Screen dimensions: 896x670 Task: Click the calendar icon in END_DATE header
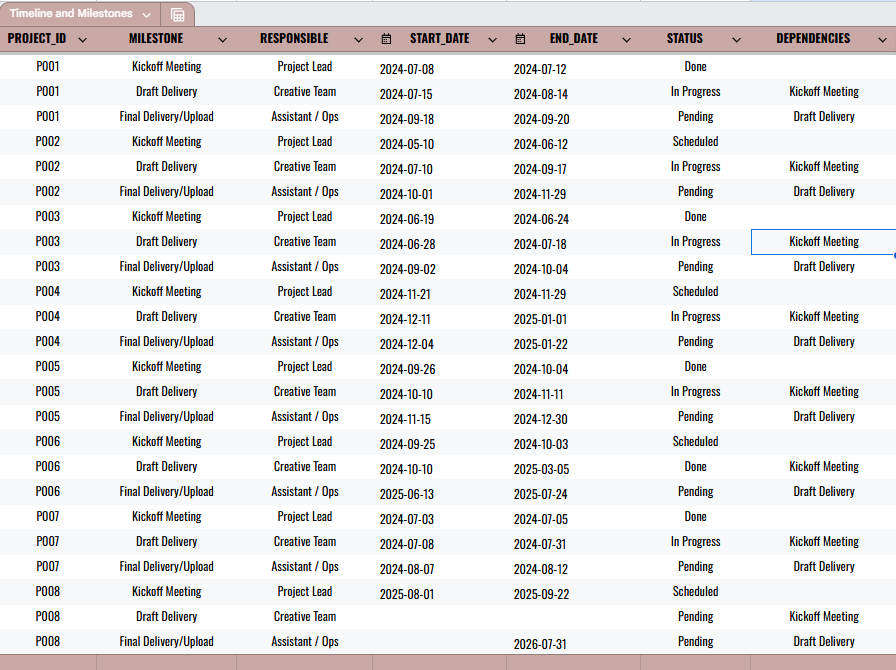point(520,39)
